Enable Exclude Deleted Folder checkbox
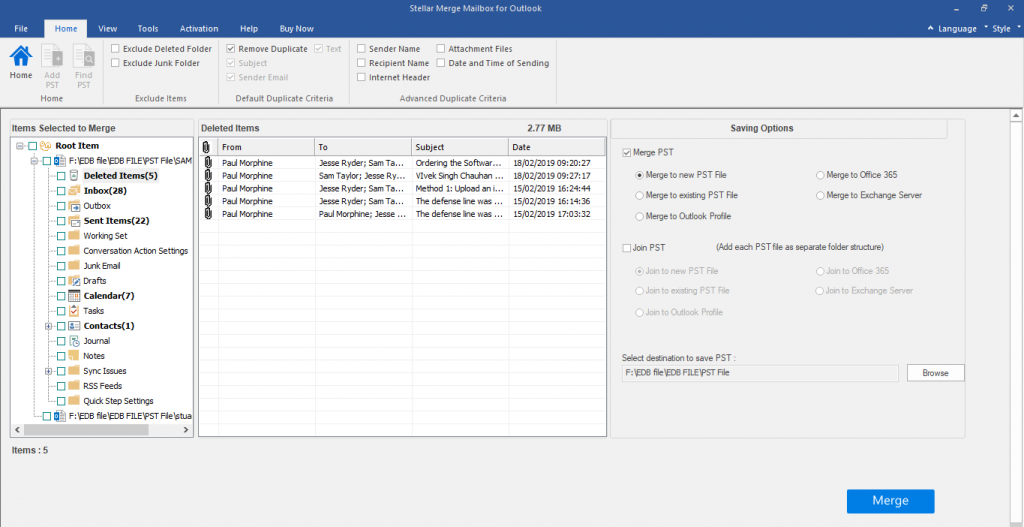Viewport: 1024px width, 527px height. (x=115, y=49)
